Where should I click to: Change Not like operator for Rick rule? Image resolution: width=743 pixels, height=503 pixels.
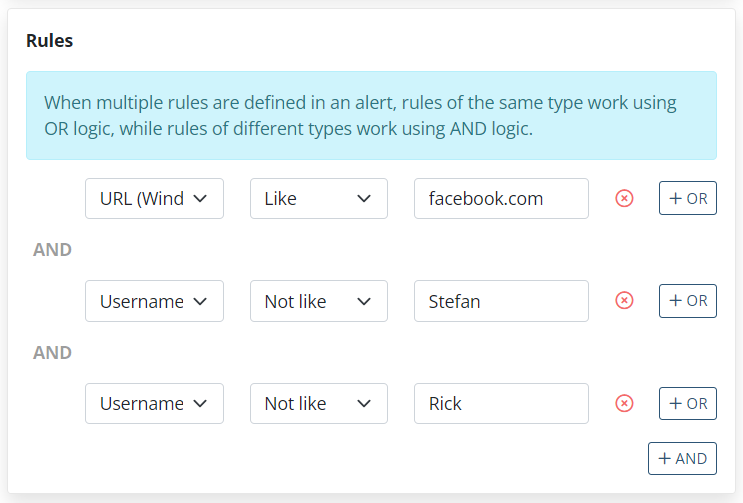pos(318,403)
